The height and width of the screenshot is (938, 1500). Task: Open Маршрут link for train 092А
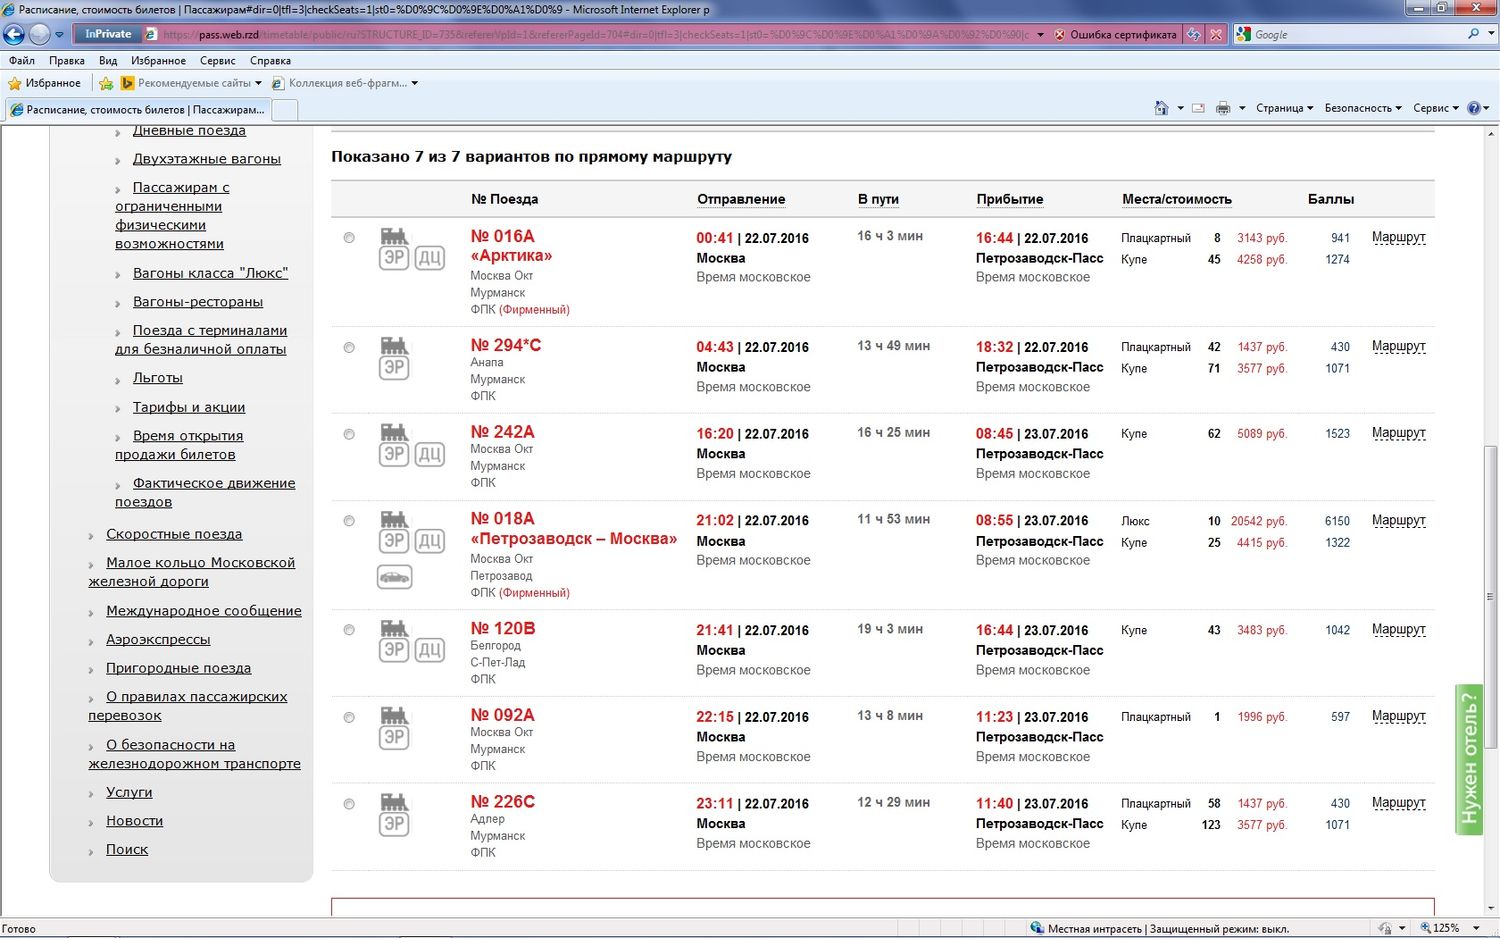point(1398,716)
